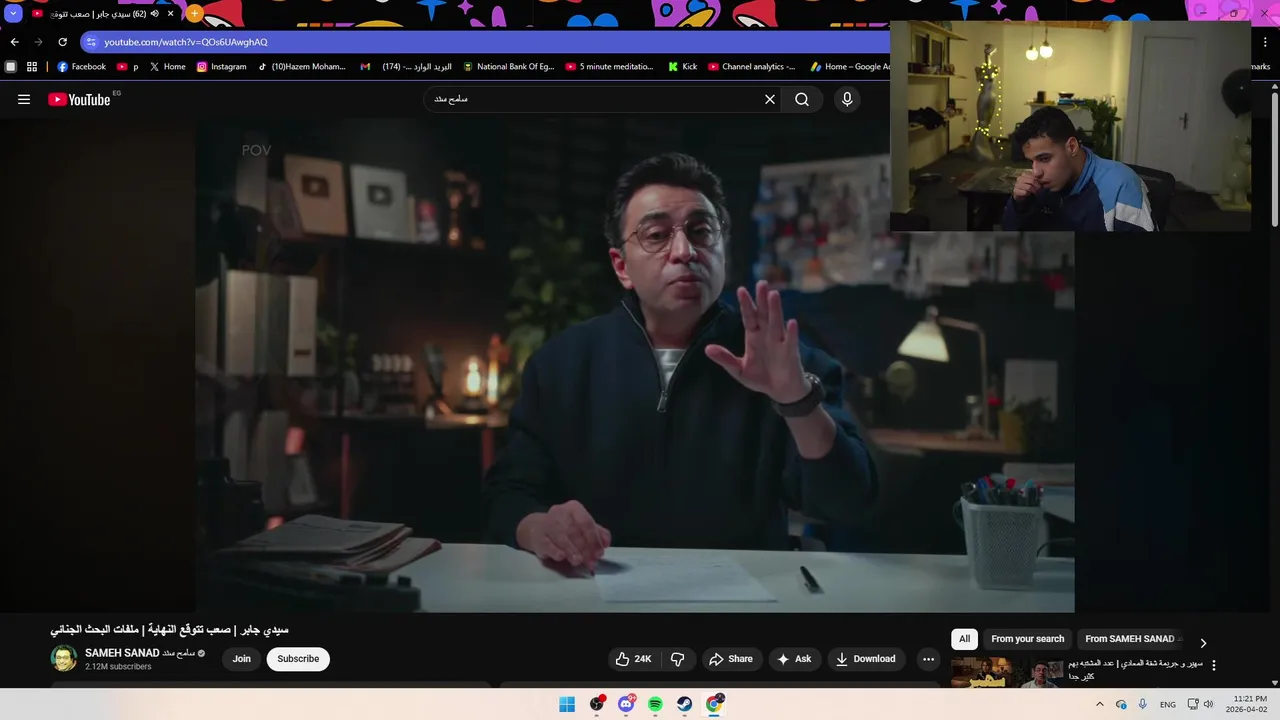Open the Channel analytics bookmark
1280x720 pixels.
pyautogui.click(x=752, y=67)
